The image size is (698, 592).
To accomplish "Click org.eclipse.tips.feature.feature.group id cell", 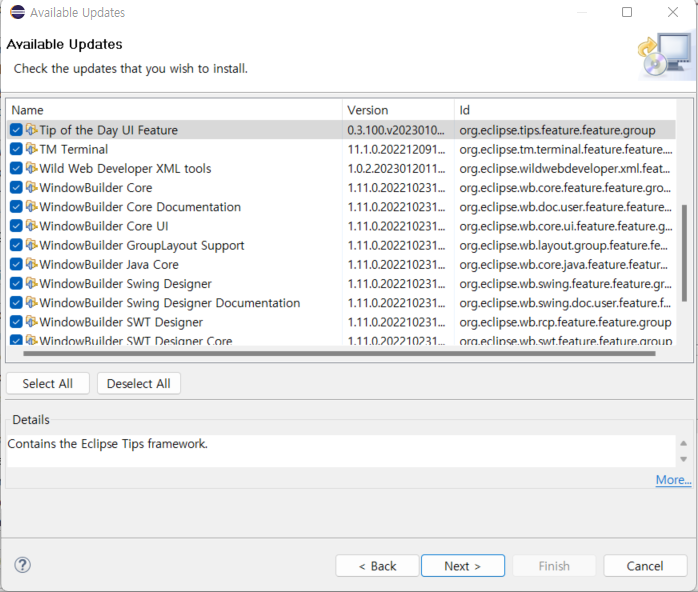I will pos(557,130).
